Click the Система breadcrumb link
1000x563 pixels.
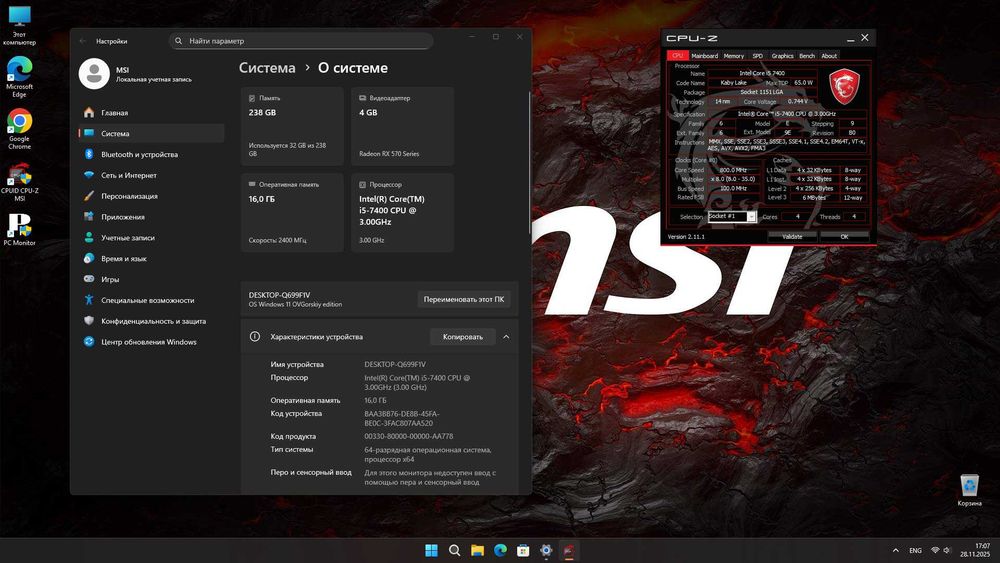267,68
